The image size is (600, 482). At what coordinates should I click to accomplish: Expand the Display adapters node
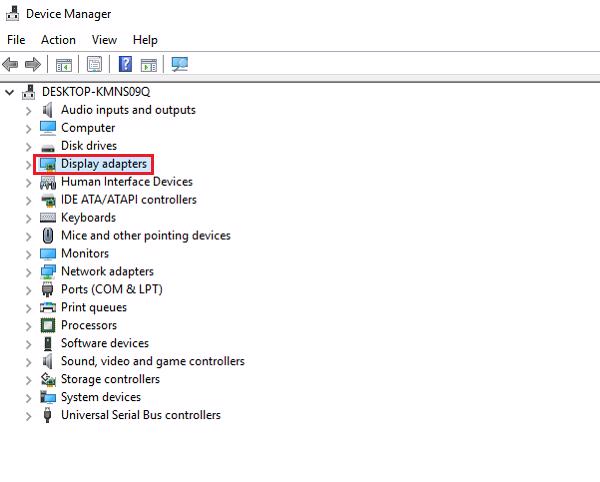tap(28, 164)
